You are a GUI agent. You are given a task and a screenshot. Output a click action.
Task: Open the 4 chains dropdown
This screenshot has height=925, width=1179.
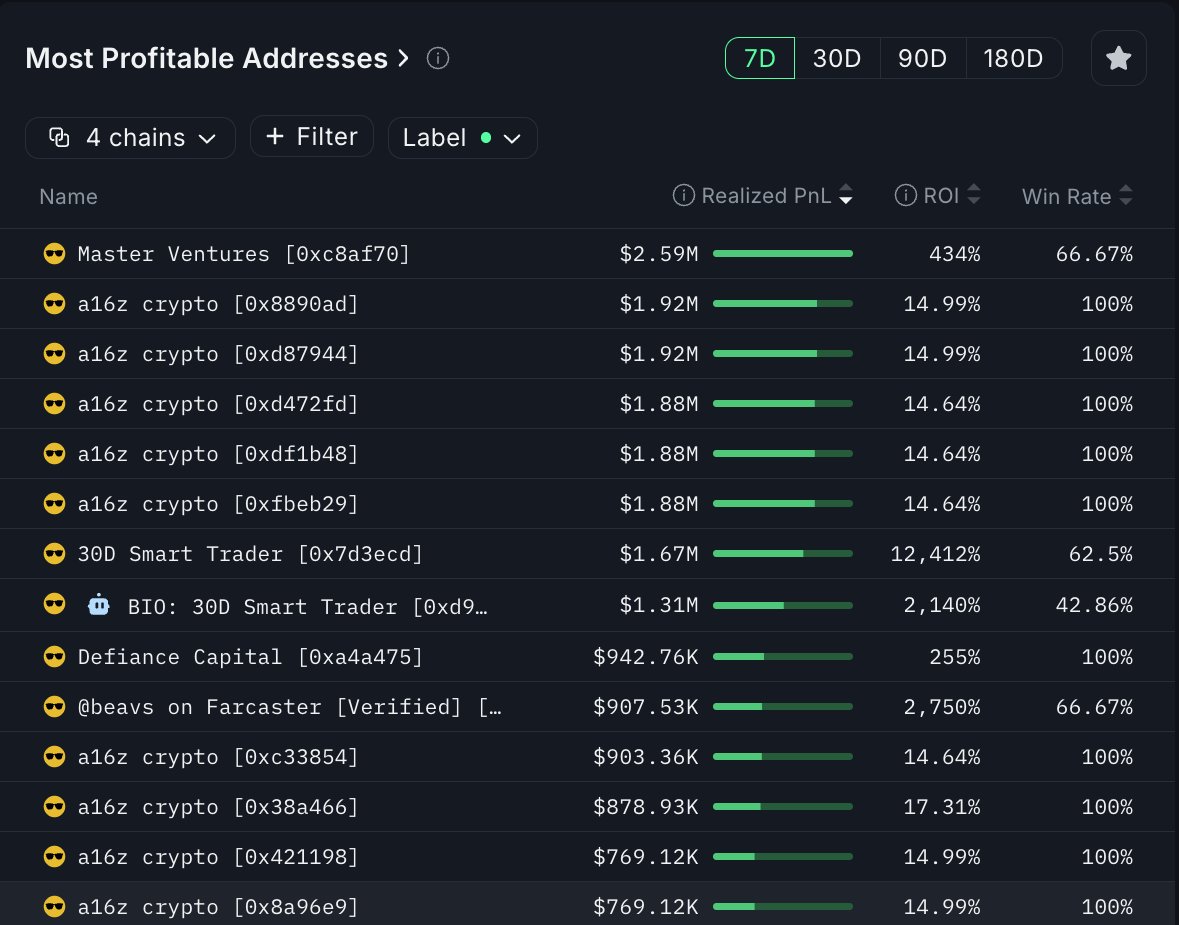point(130,138)
